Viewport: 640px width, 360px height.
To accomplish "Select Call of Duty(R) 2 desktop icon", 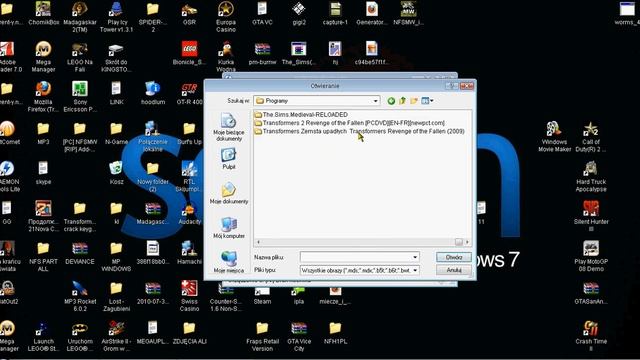I will (591, 137).
